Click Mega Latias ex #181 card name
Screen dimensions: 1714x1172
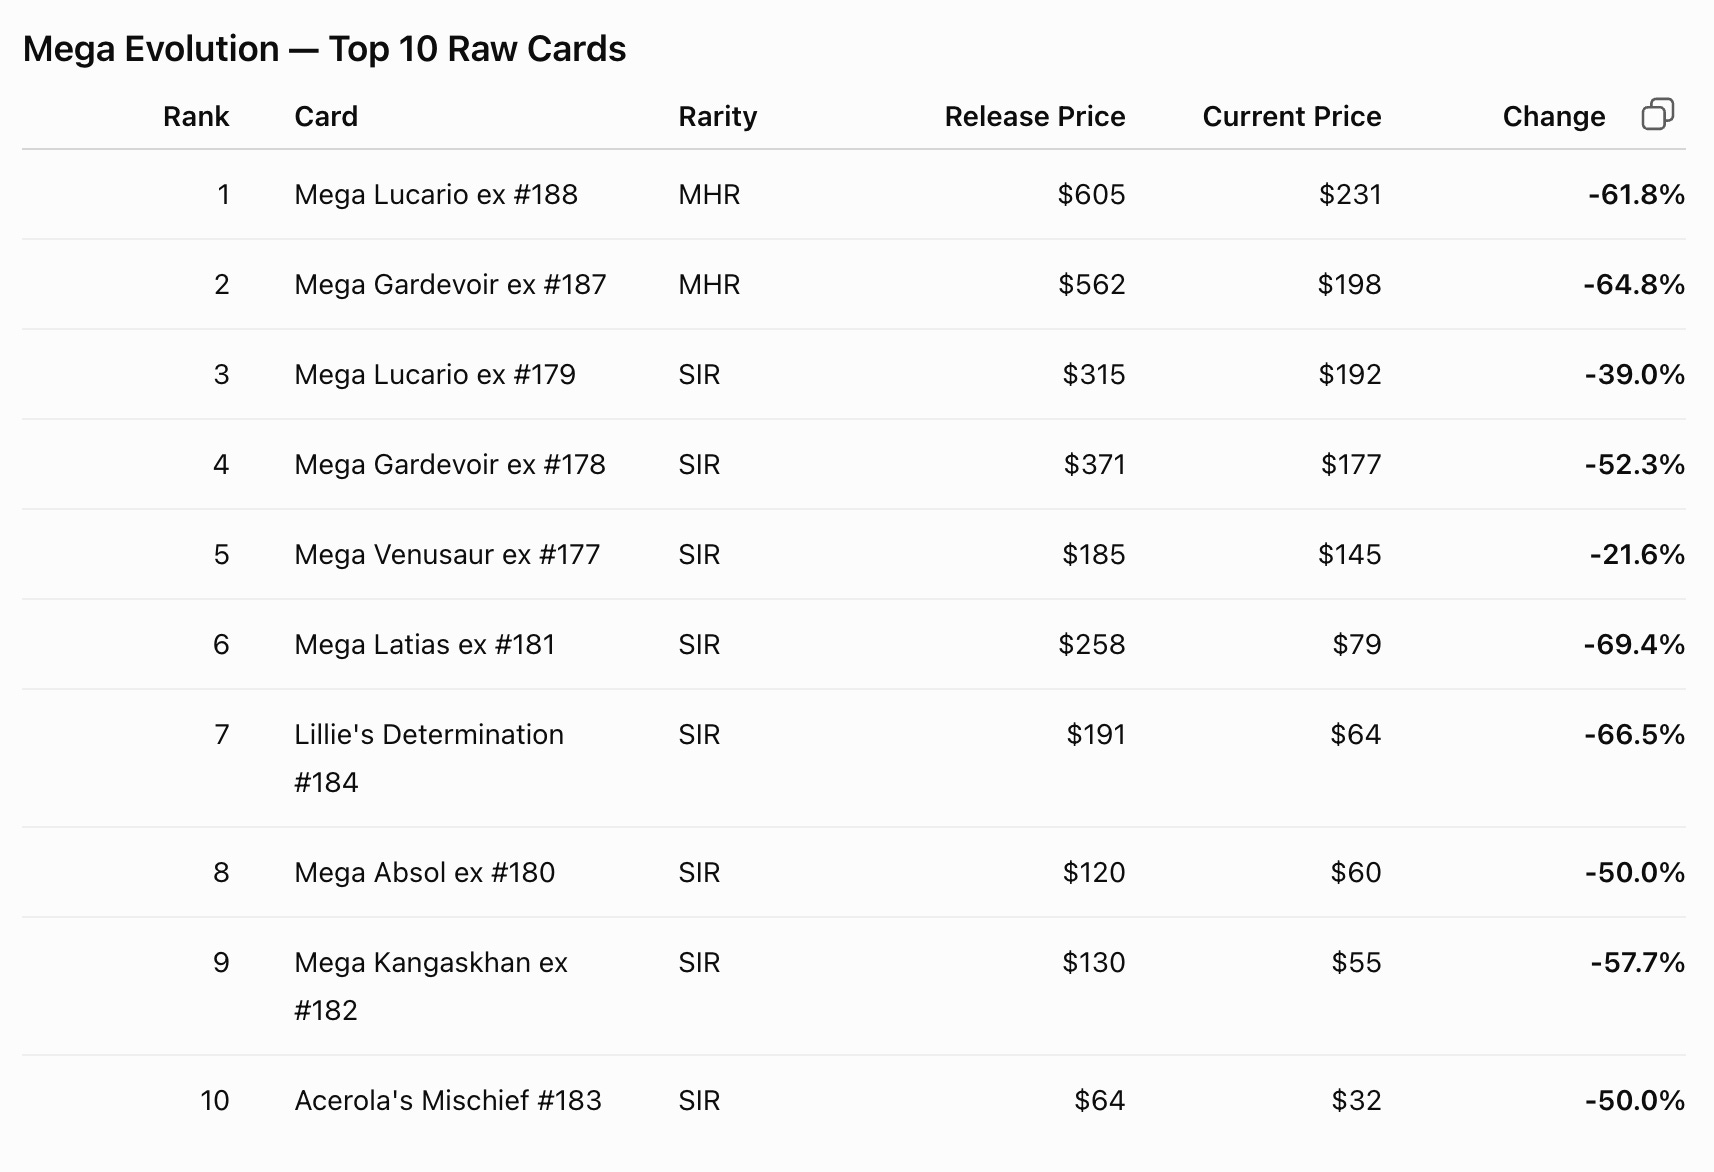425,644
